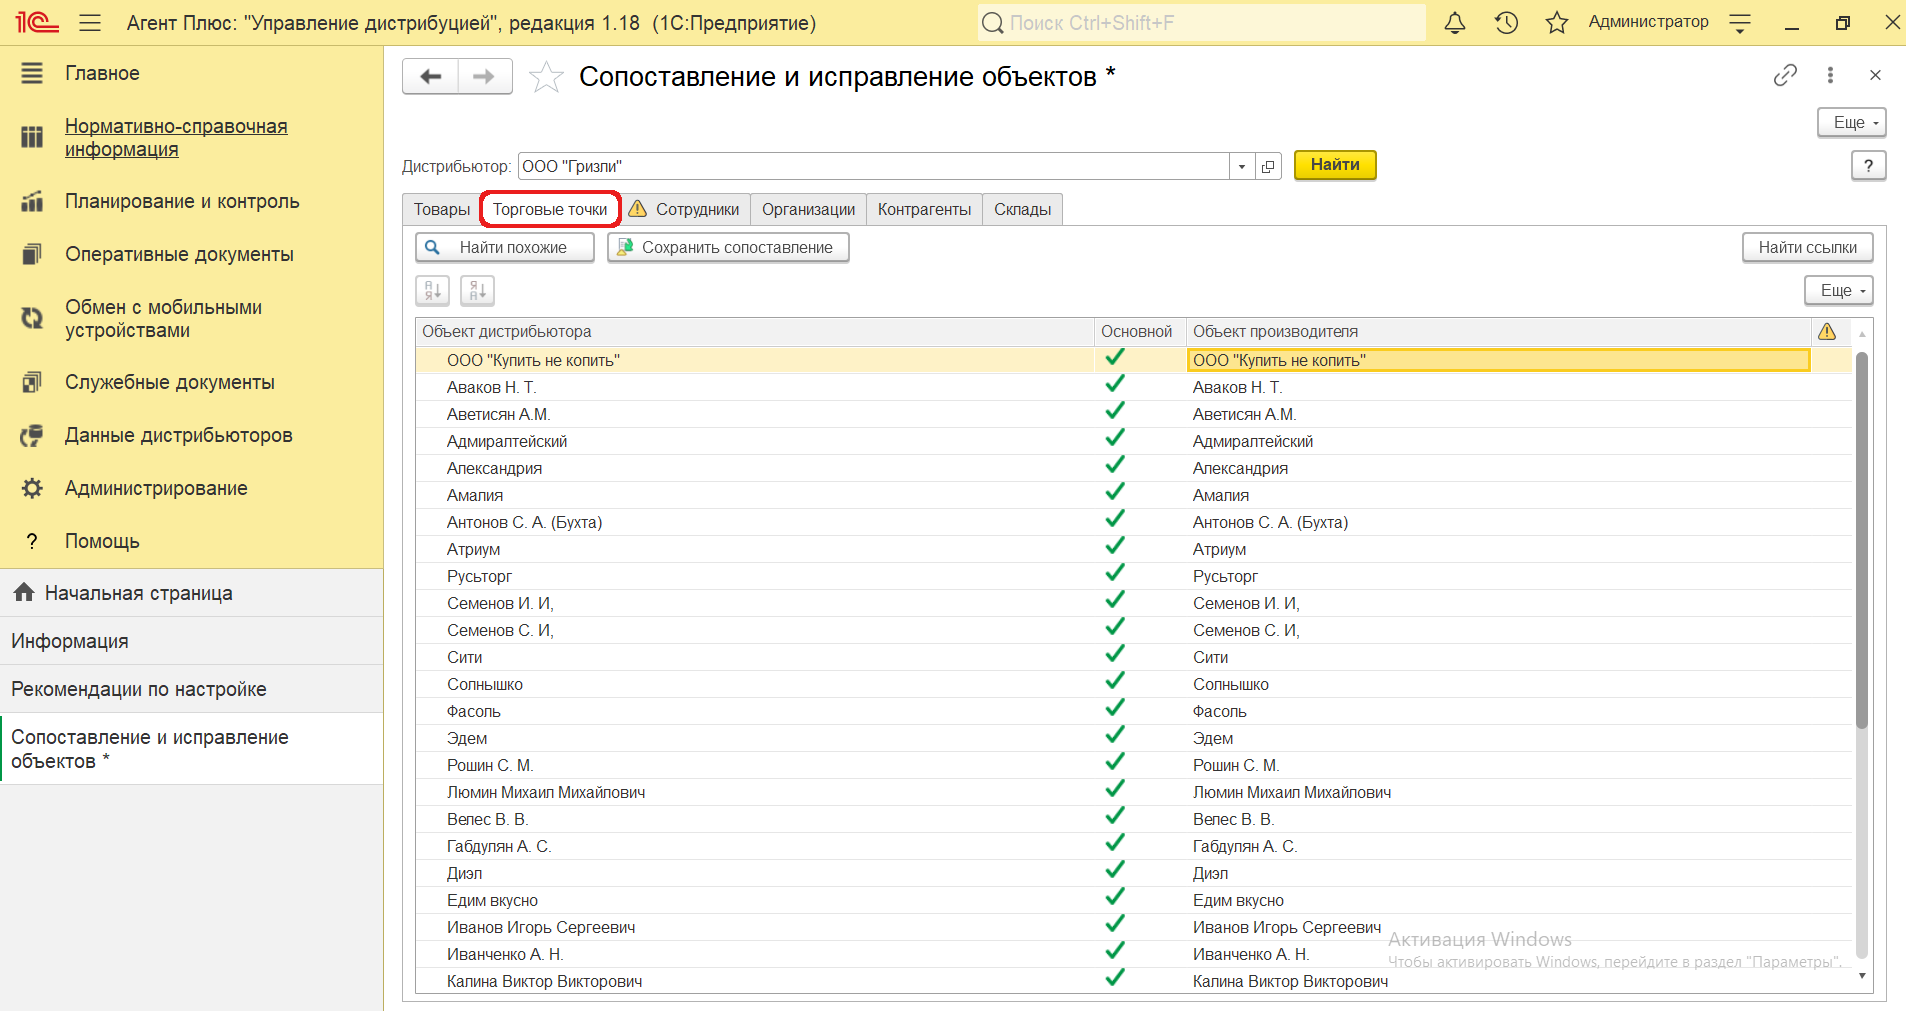Switch to Склады tab
1906x1011 pixels.
[x=1022, y=209]
